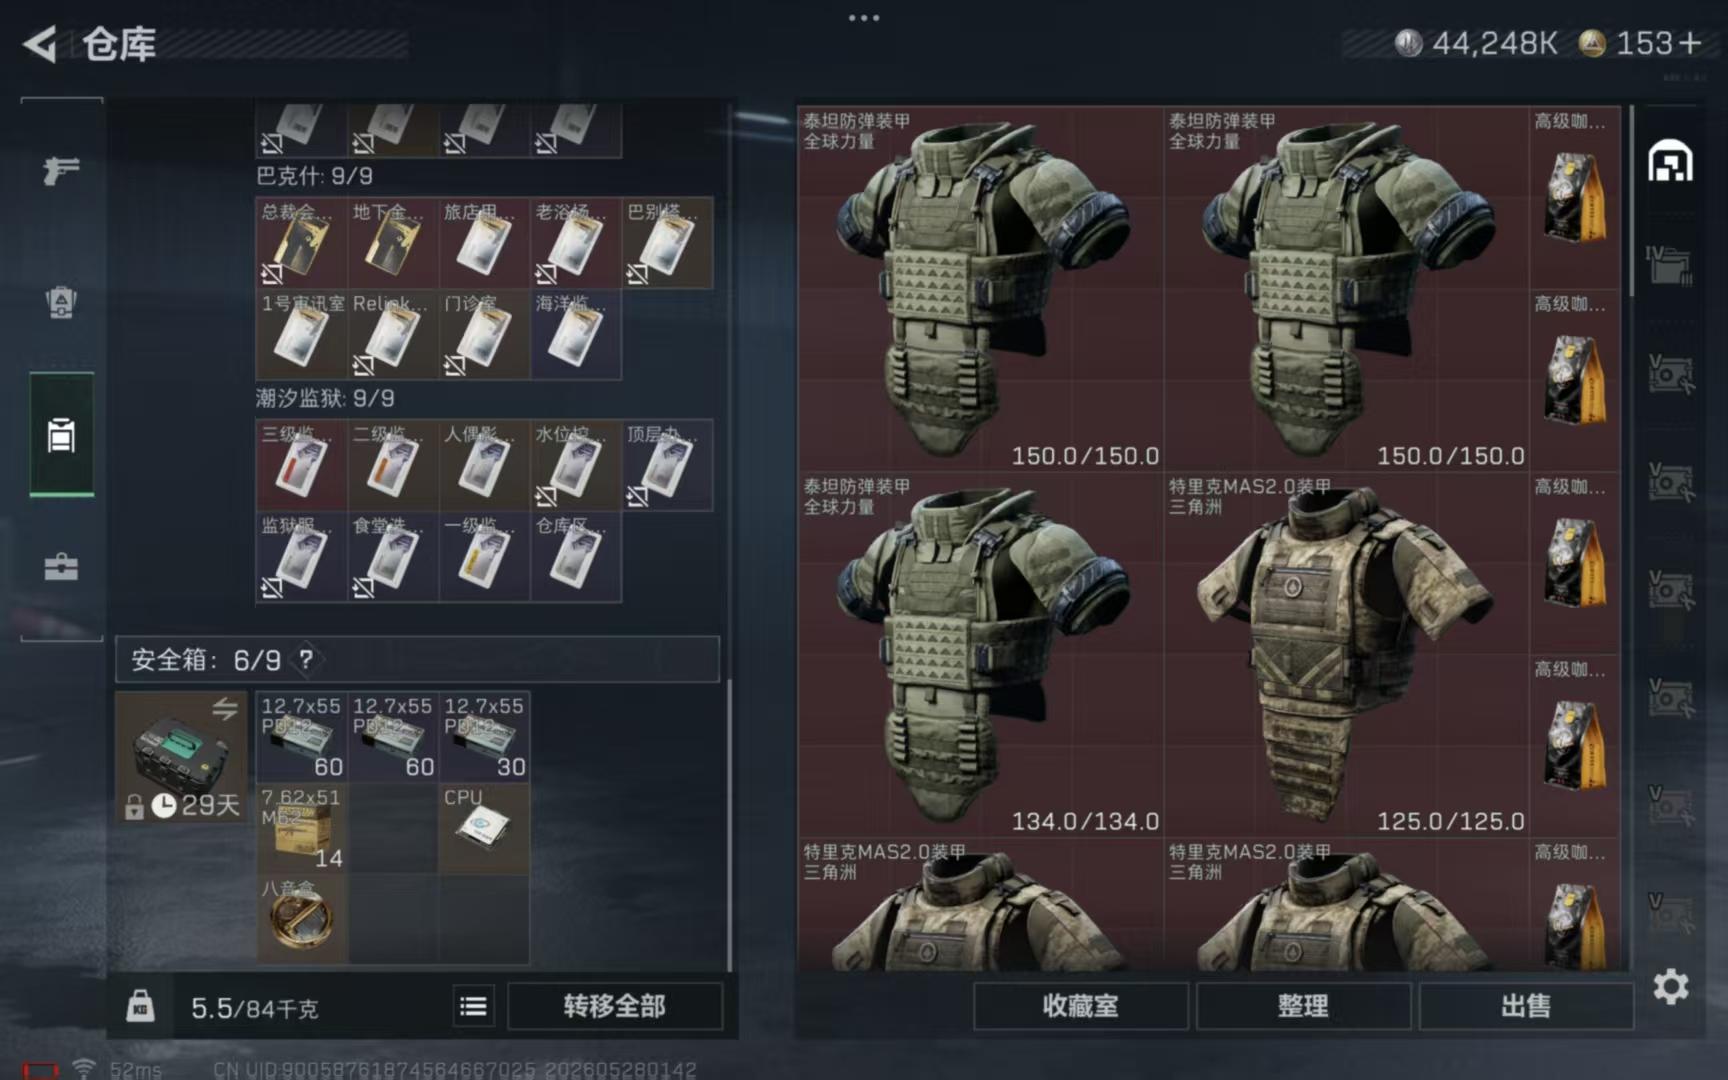Add currency via the 153+ gold balance
Image resolution: width=1728 pixels, height=1080 pixels.
pyautogui.click(x=1641, y=43)
